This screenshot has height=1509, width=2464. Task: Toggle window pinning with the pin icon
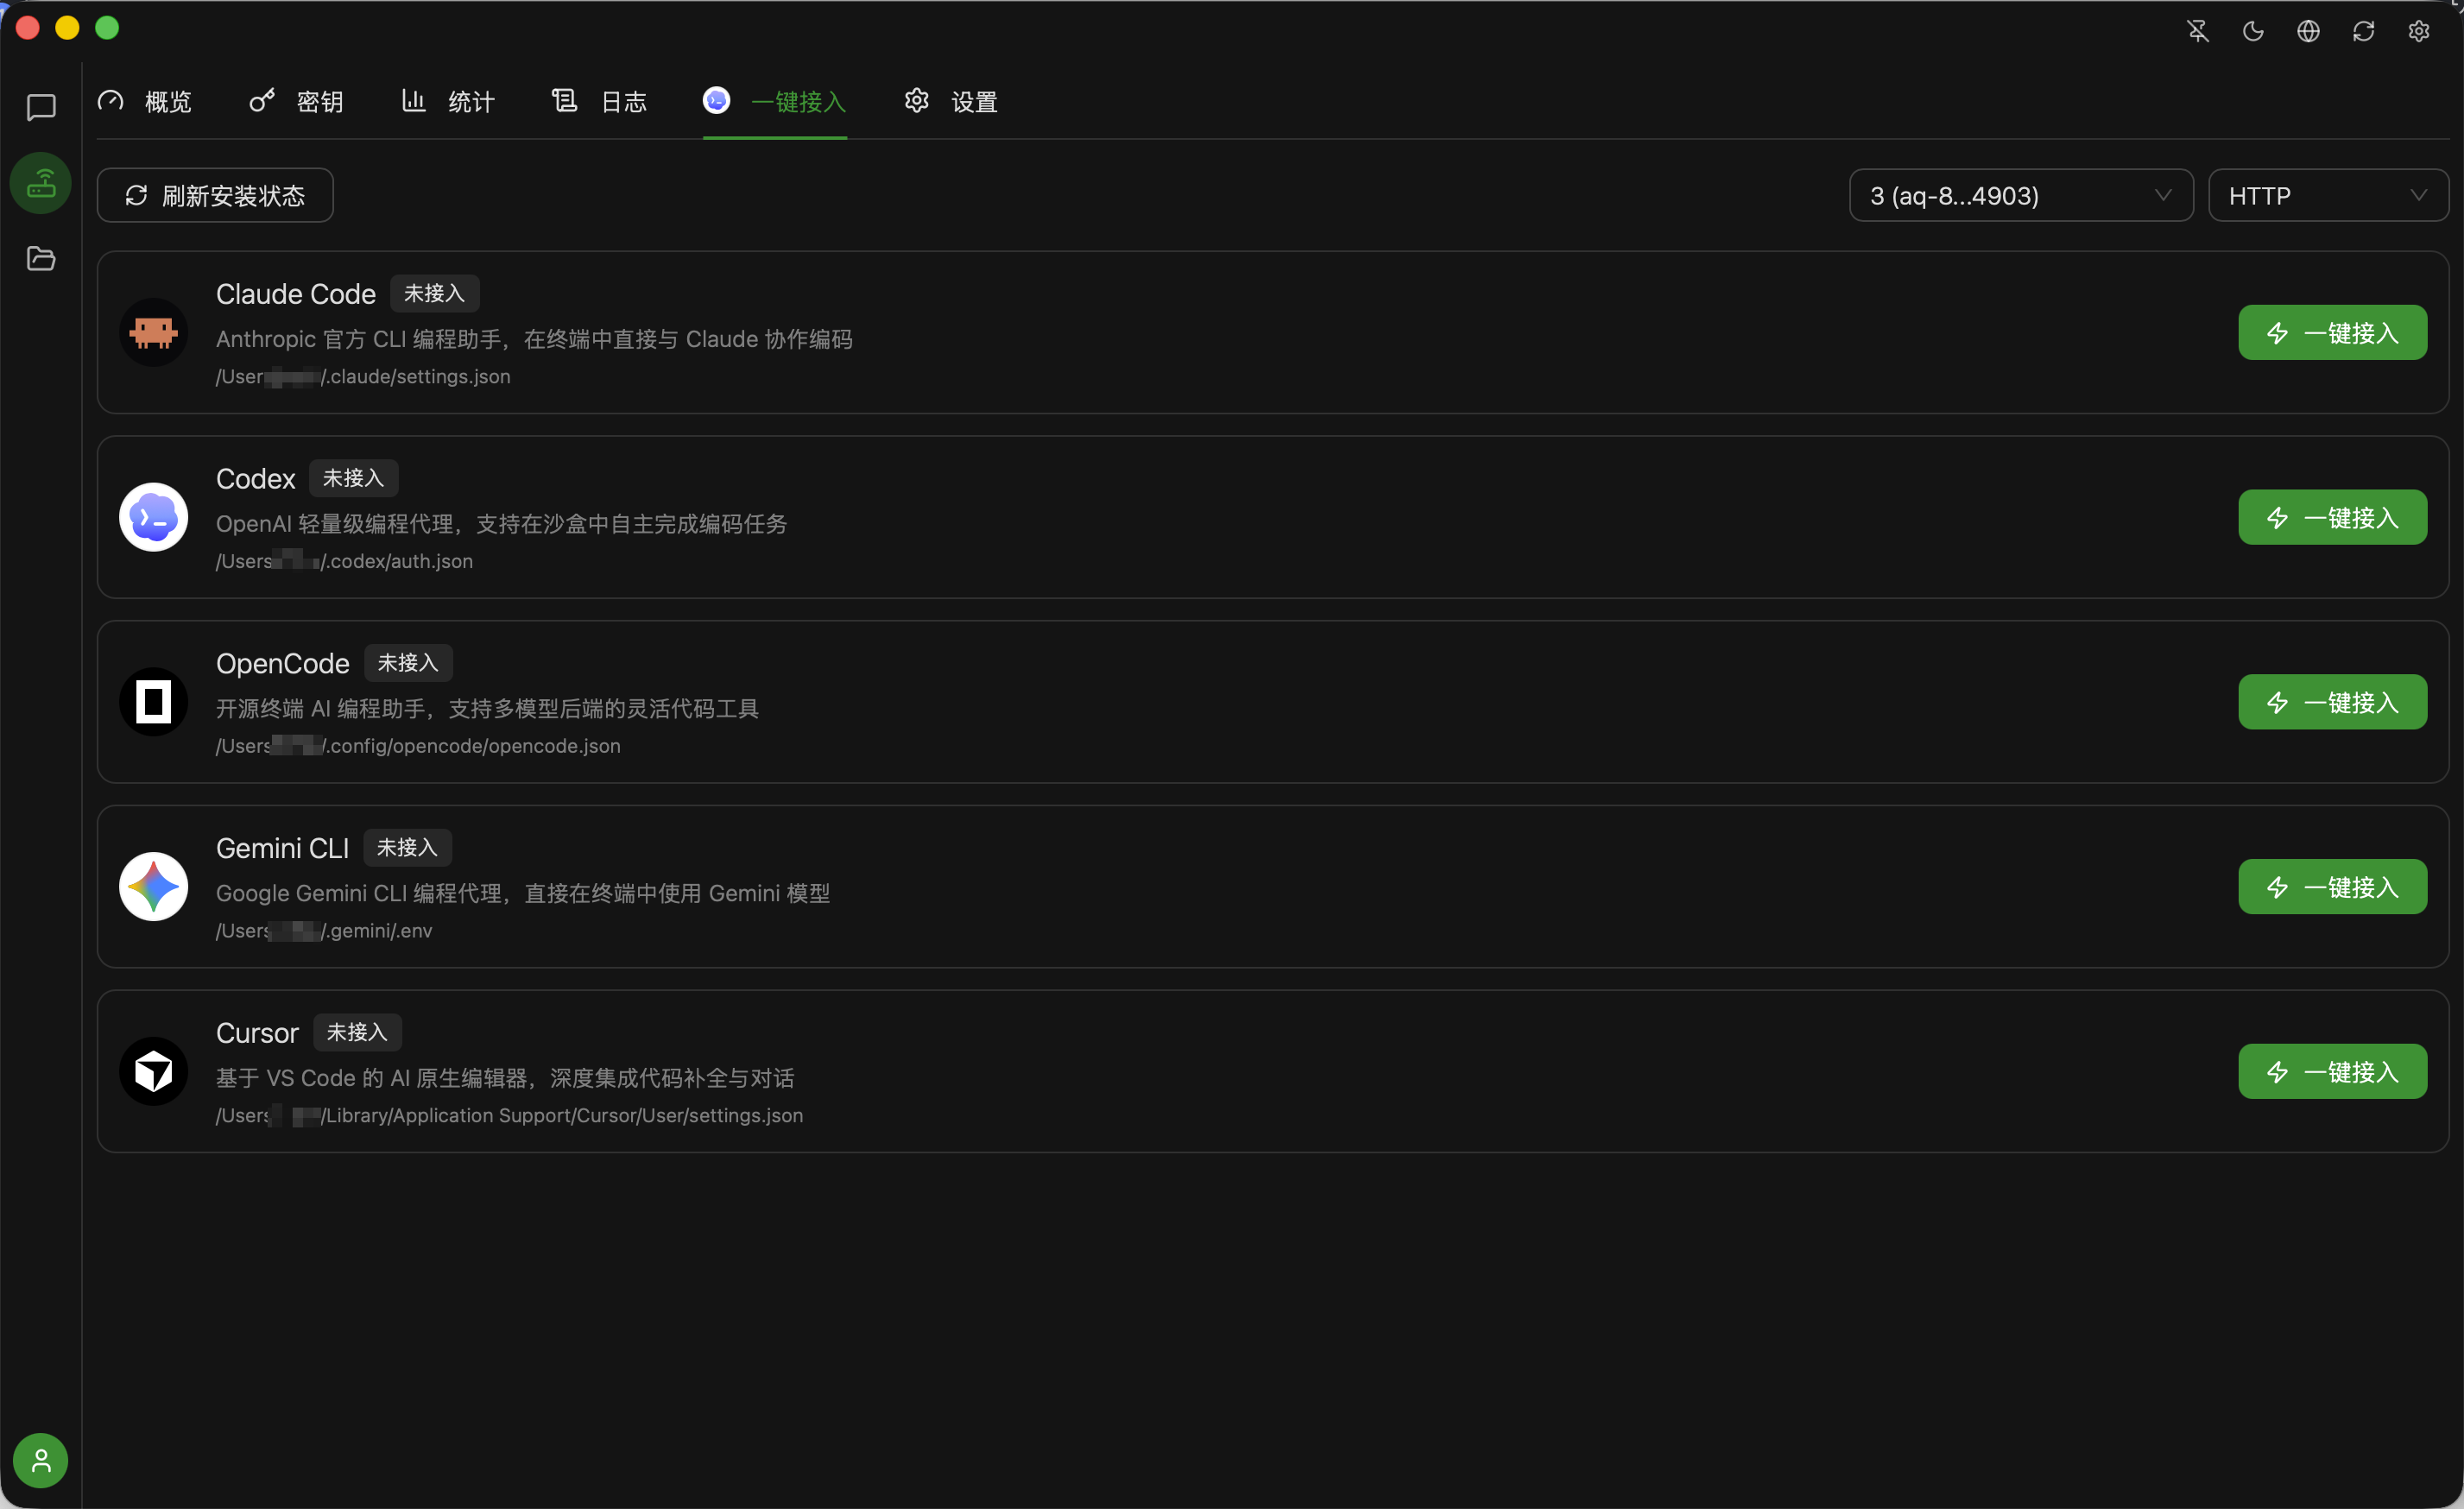click(2197, 31)
